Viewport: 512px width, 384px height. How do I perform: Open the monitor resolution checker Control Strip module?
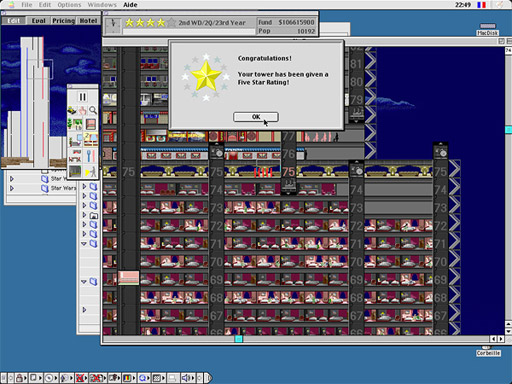tap(158, 378)
